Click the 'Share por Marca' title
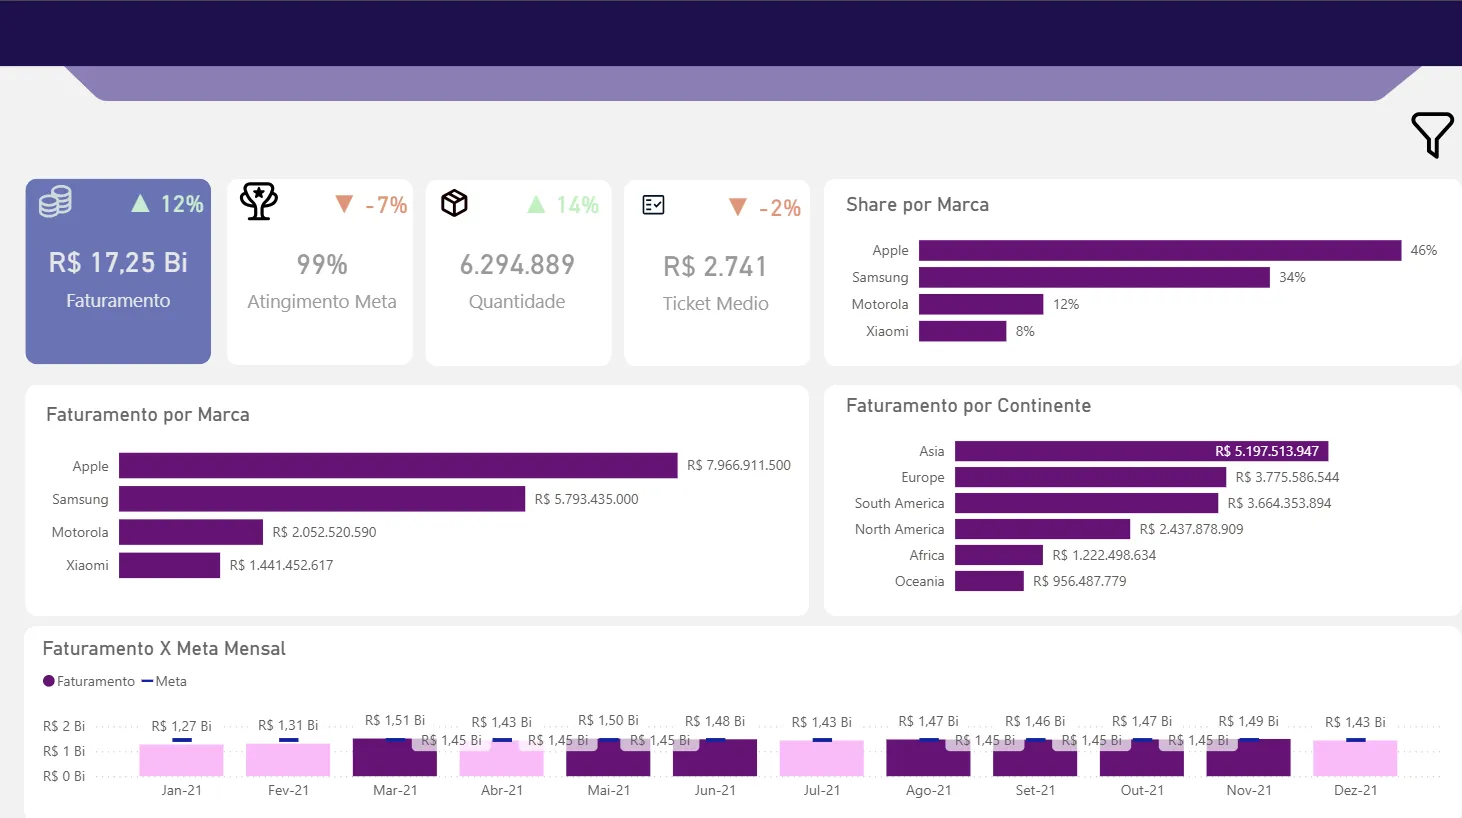This screenshot has height=818, width=1462. click(917, 205)
